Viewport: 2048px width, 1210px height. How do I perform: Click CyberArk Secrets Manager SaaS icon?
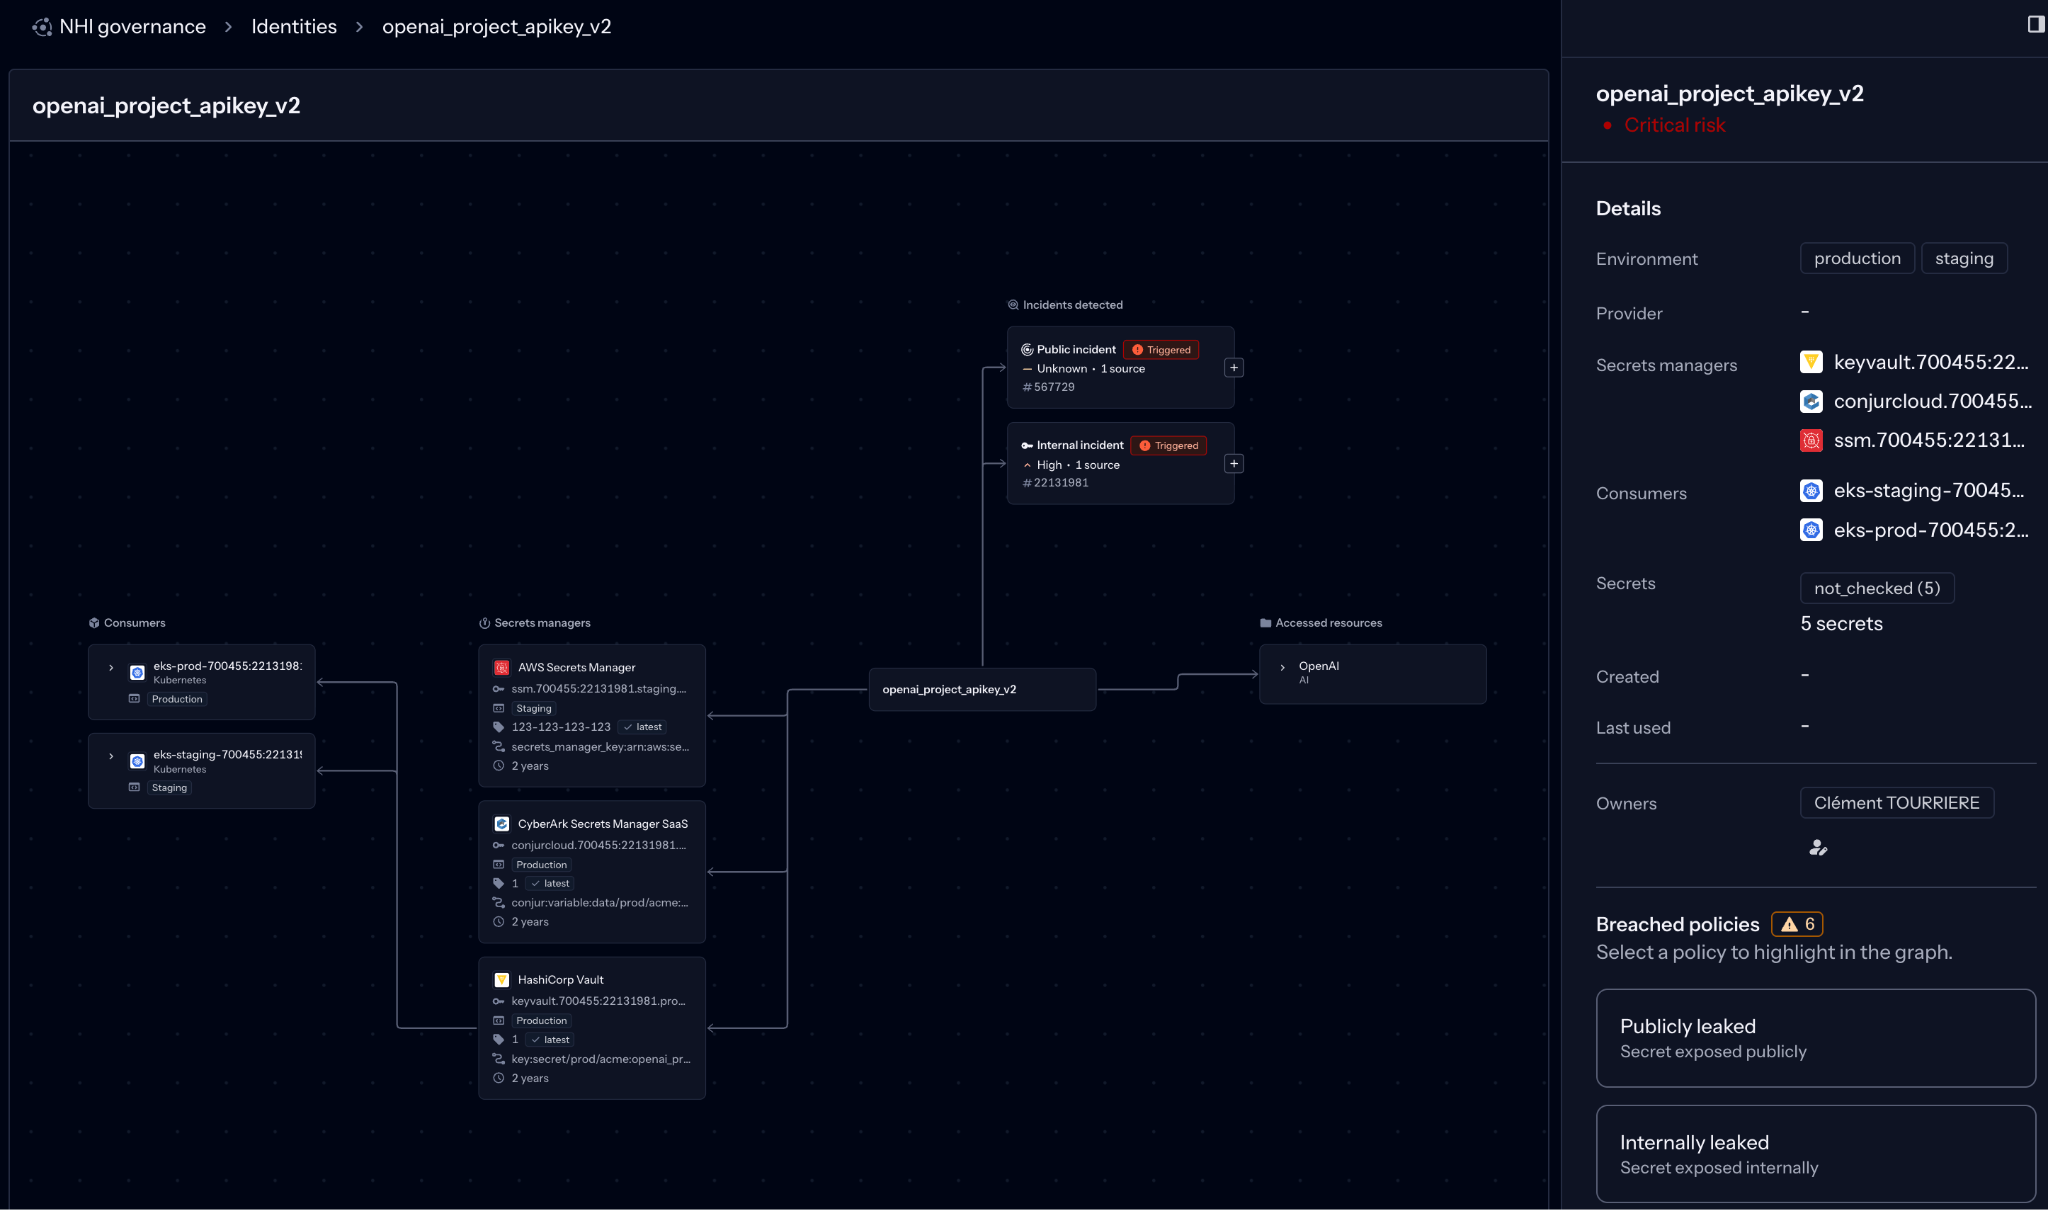(x=502, y=824)
